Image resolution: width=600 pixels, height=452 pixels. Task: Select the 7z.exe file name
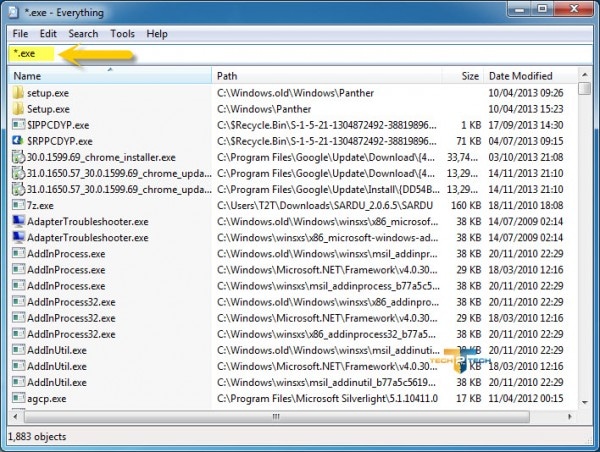40,206
